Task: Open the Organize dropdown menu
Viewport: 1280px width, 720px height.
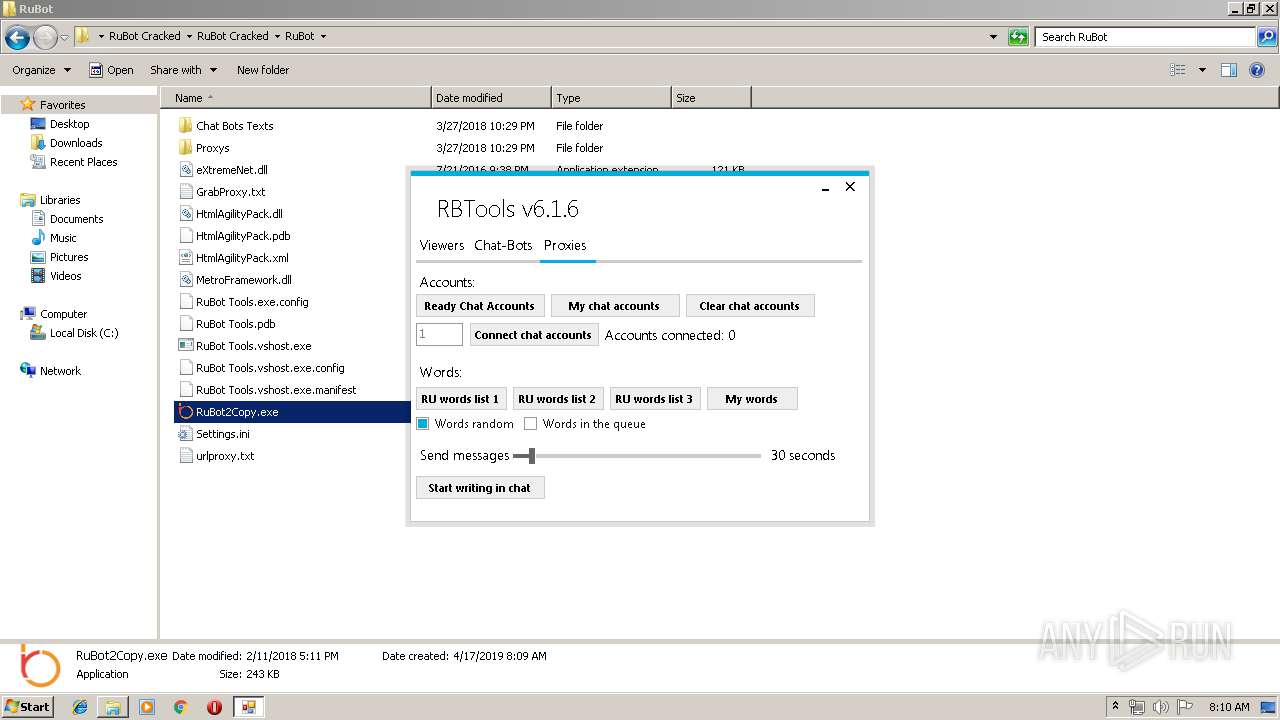Action: click(x=41, y=70)
